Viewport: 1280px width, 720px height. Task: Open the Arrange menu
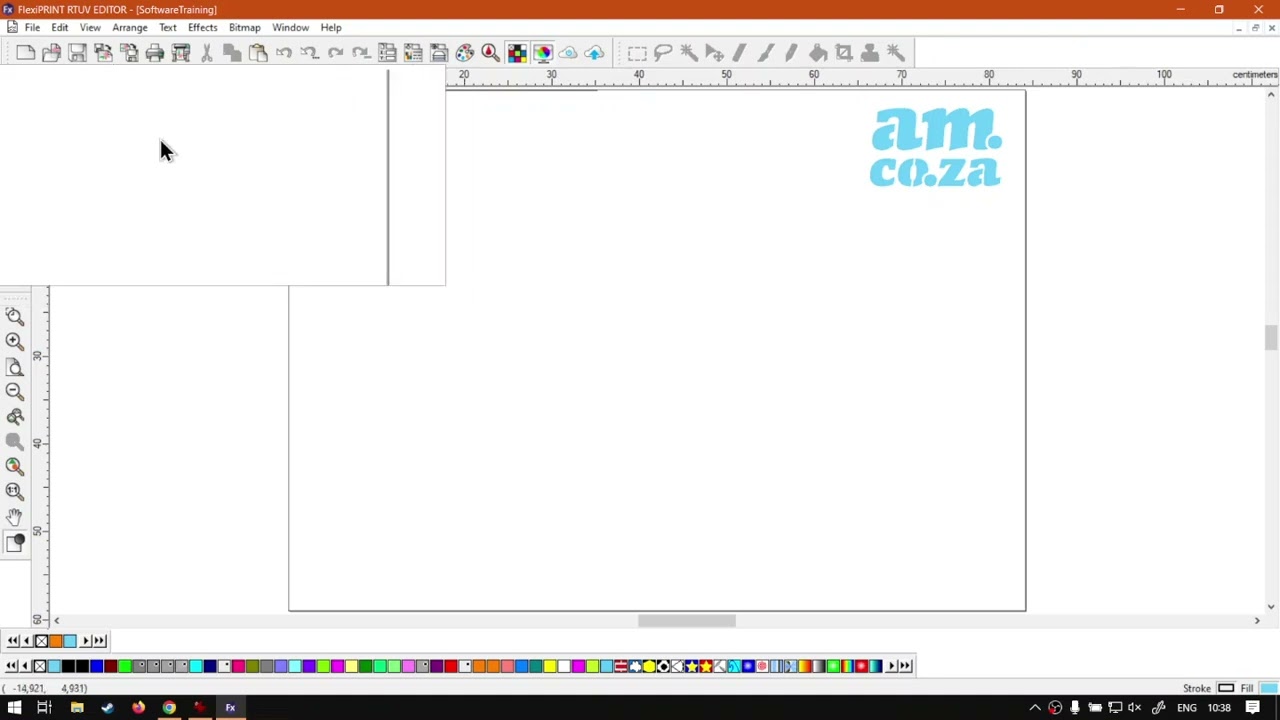coord(130,27)
